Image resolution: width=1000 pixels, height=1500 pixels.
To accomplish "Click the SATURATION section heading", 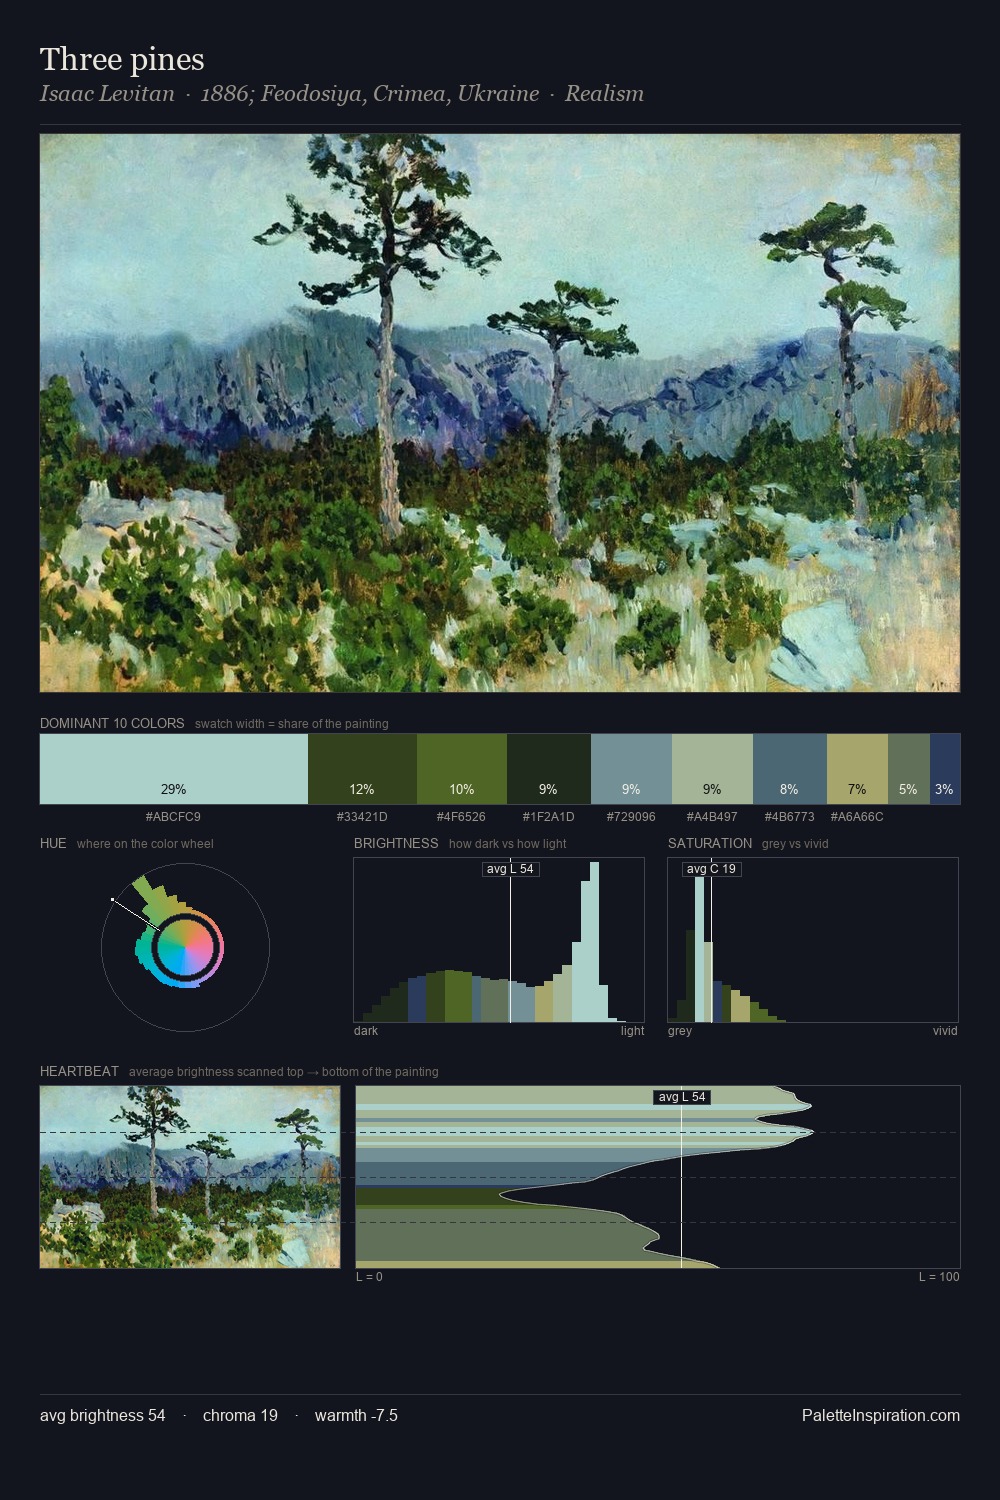I will point(710,843).
